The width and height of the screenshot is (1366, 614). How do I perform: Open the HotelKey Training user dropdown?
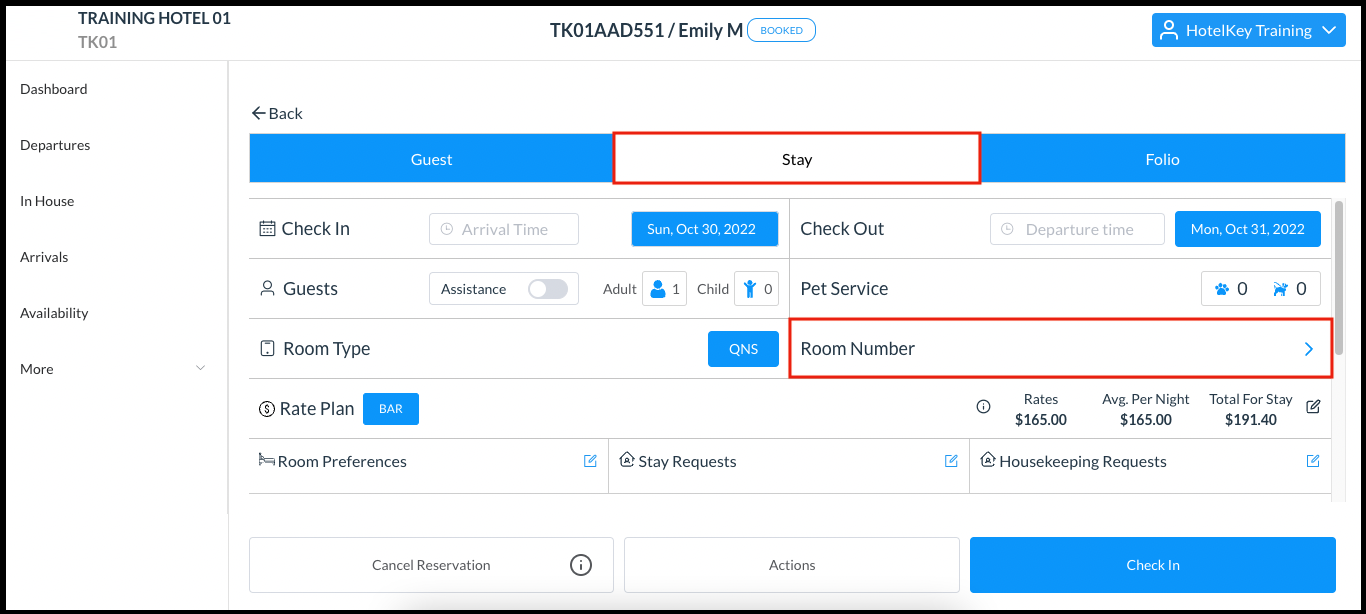(1248, 30)
